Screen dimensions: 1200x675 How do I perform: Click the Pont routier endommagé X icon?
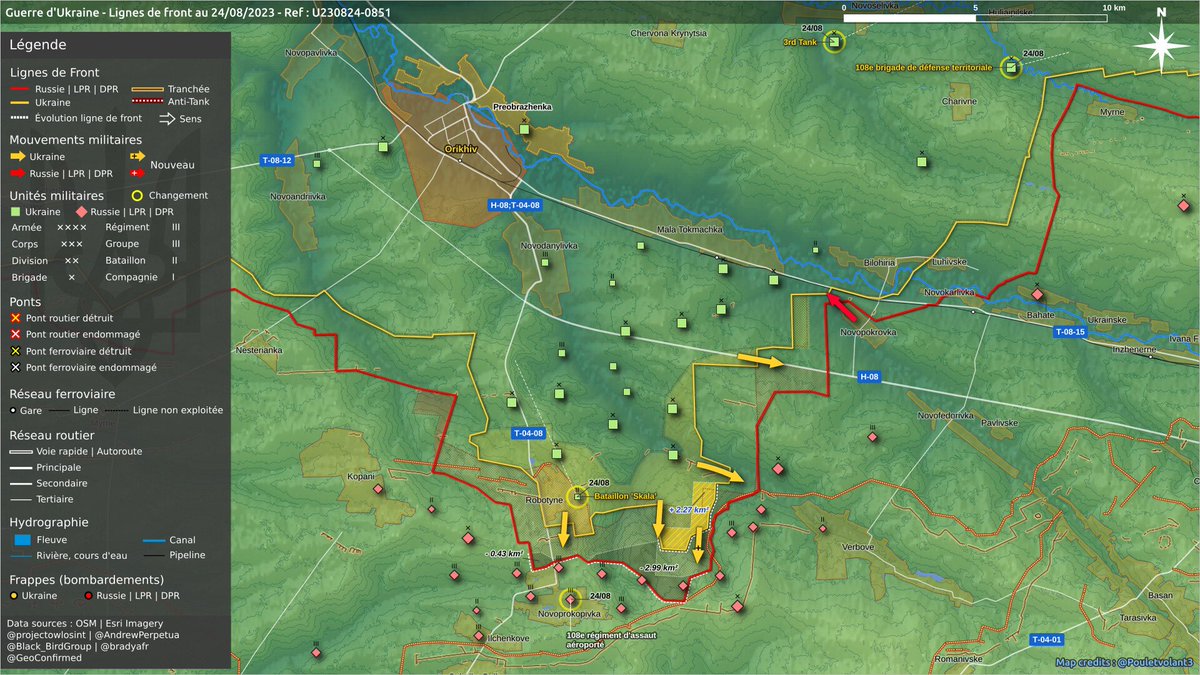[16, 334]
